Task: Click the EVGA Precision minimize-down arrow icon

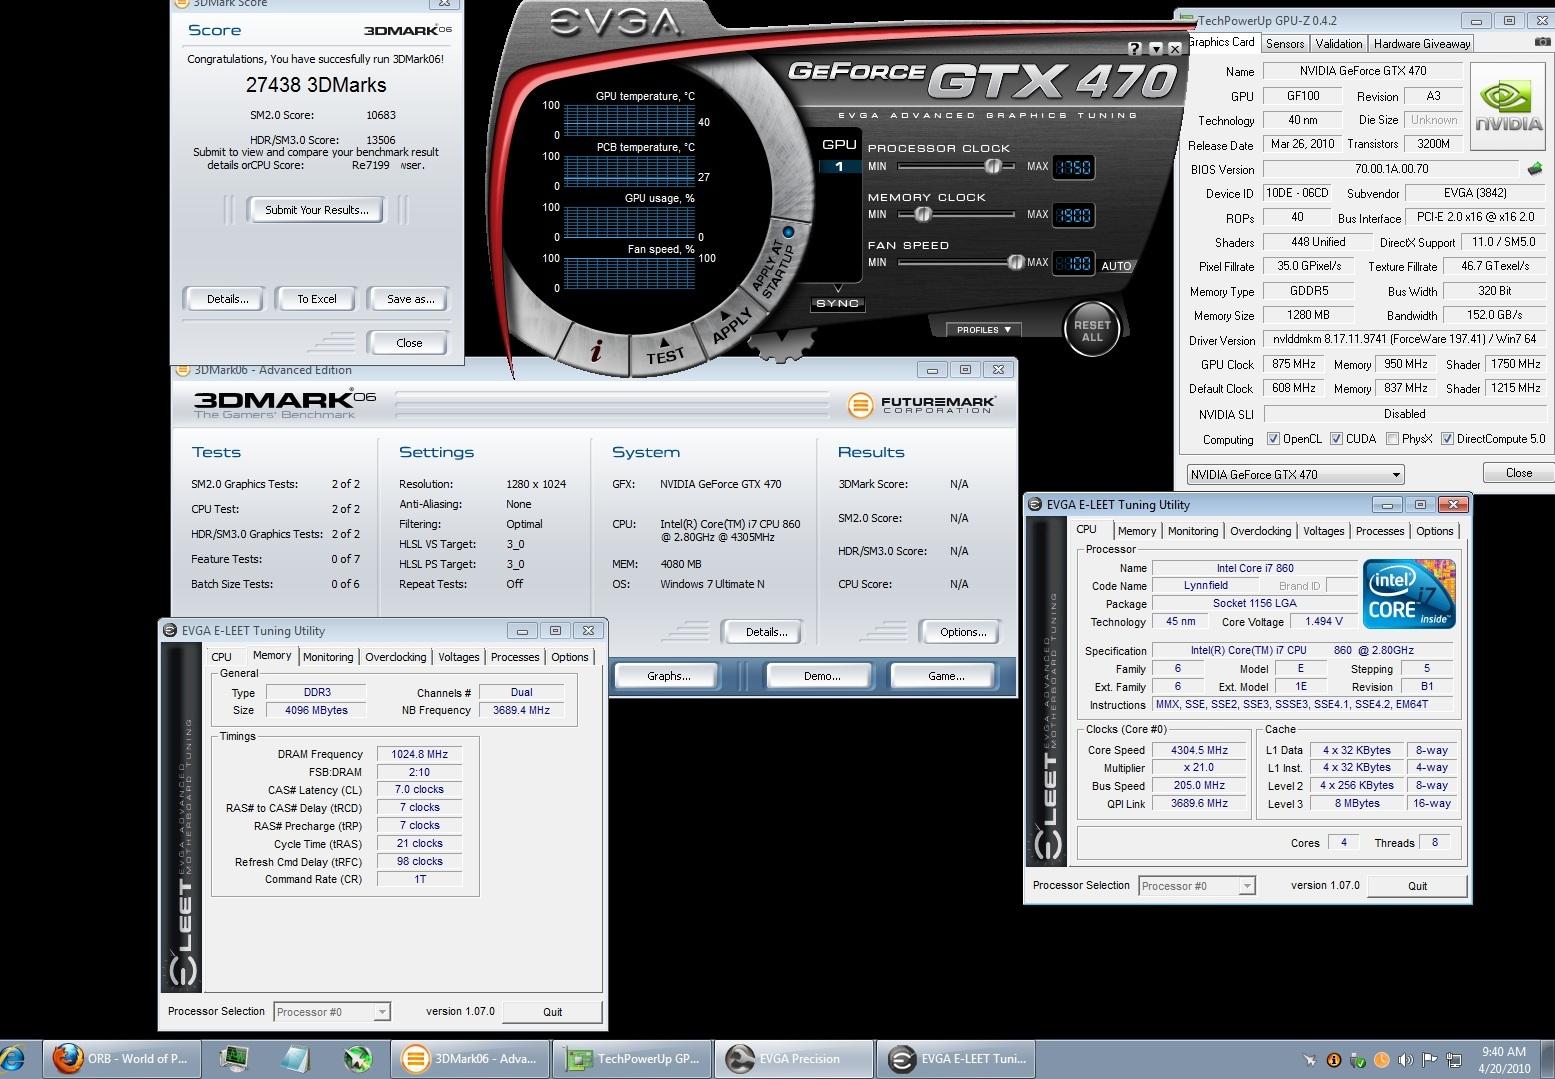Action: pyautogui.click(x=1156, y=48)
